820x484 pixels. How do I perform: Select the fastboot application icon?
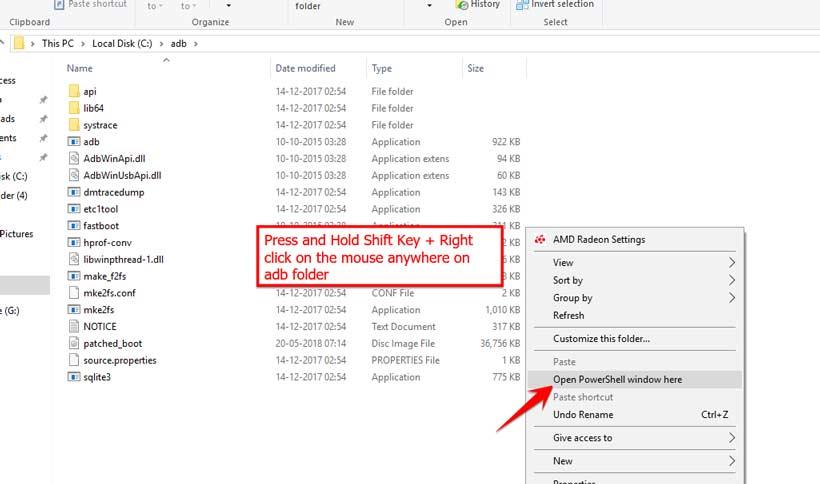pos(74,226)
